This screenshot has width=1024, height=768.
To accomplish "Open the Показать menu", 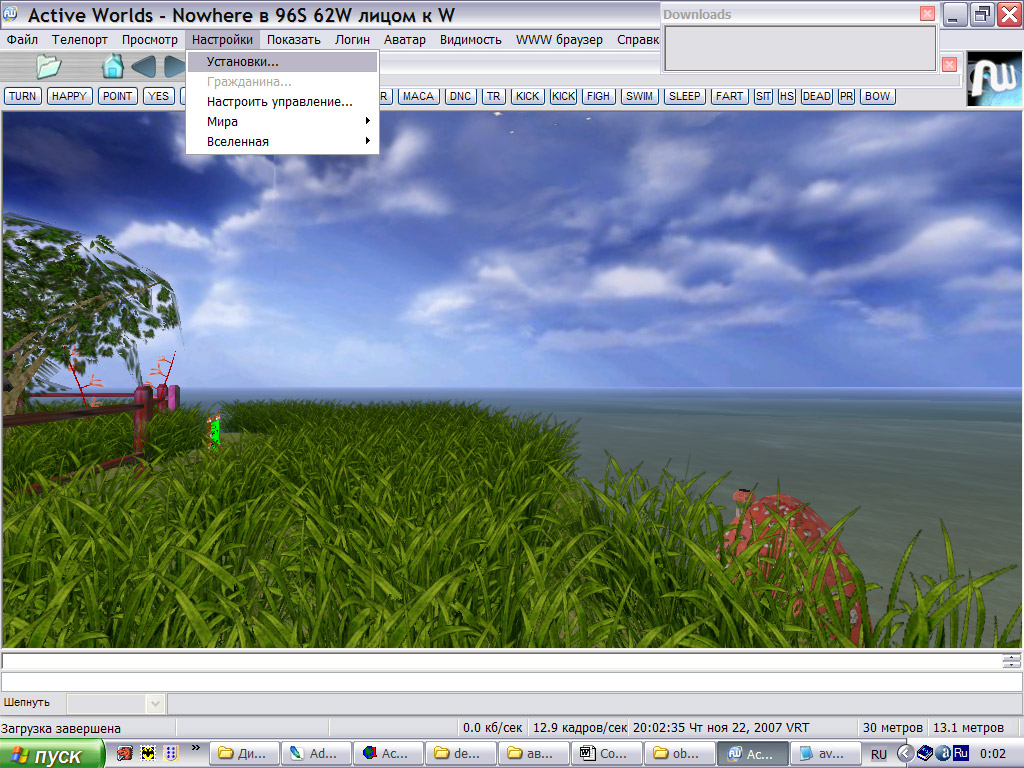I will (294, 40).
